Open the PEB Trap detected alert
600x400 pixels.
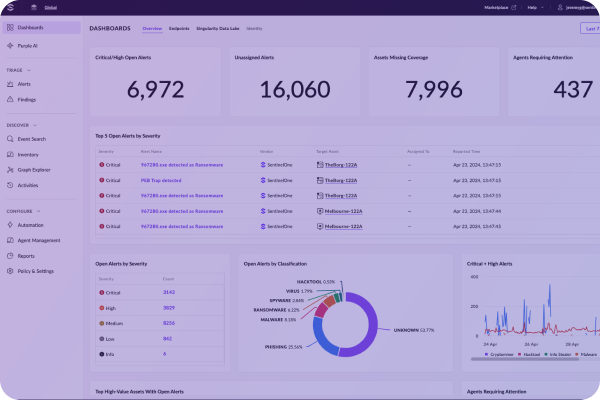pyautogui.click(x=162, y=180)
